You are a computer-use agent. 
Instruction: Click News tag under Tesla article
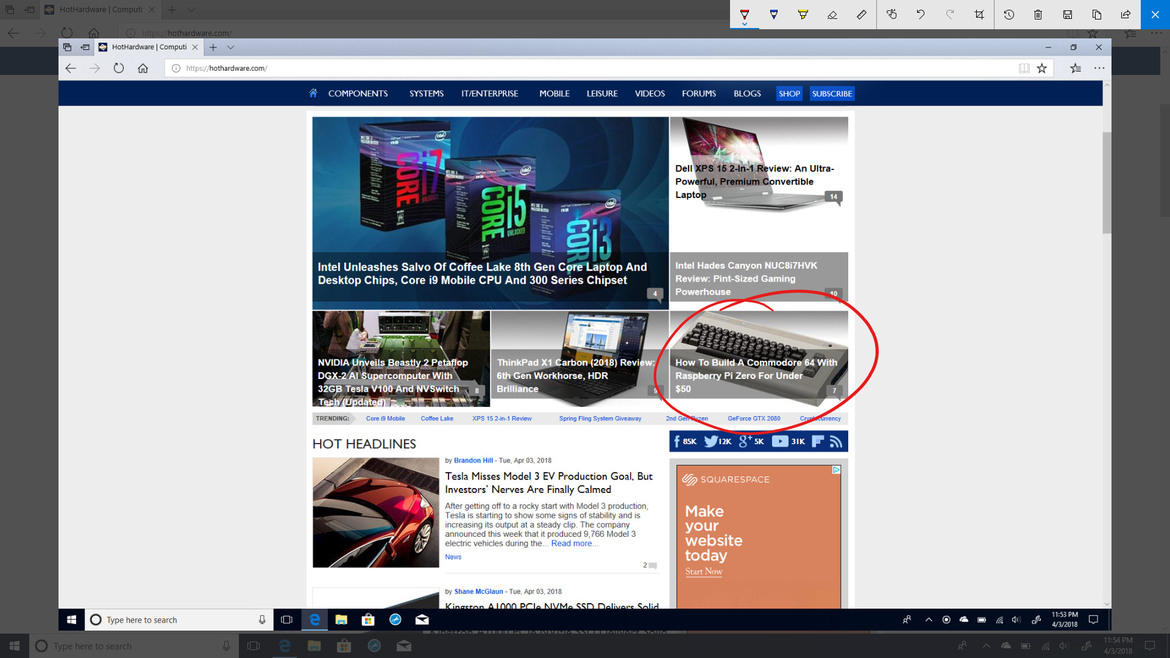tap(453, 557)
